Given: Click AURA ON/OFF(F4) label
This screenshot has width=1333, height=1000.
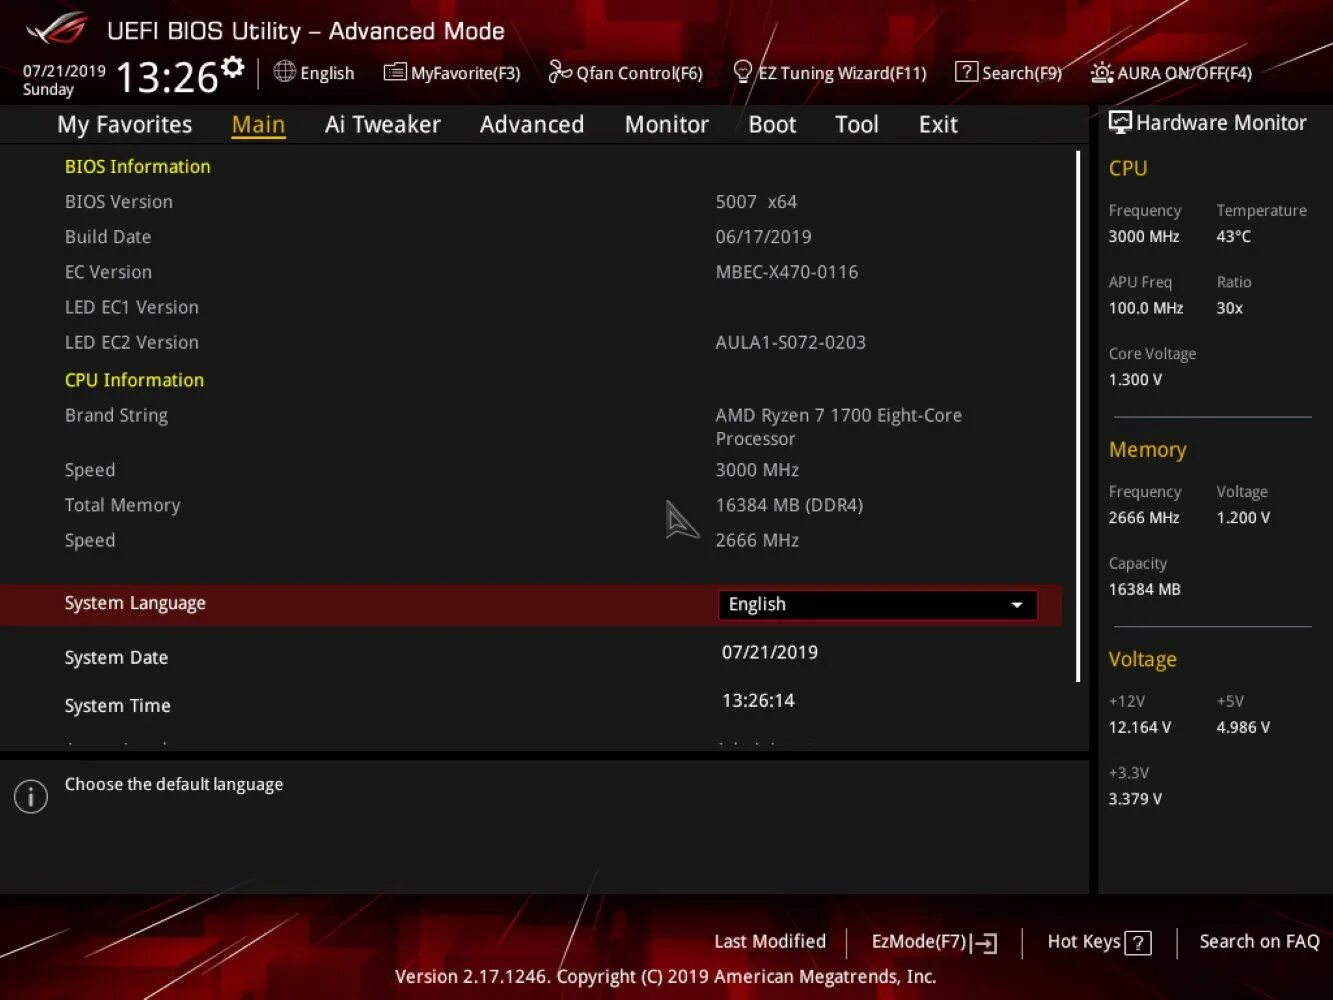Looking at the screenshot, I should pos(1184,73).
